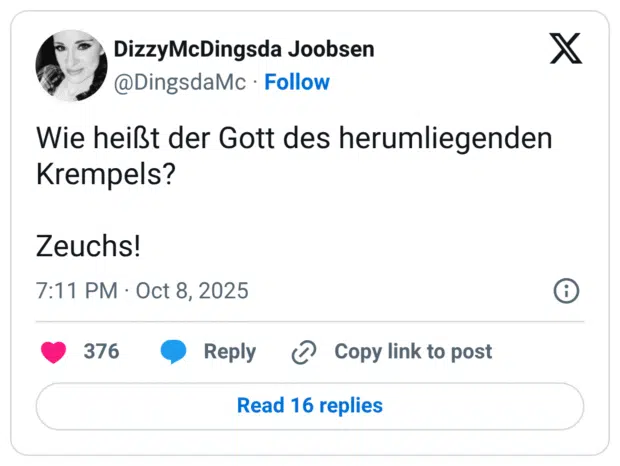The height and width of the screenshot is (466, 620).
Task: Open the DizzyMcDingsda profile picture
Action: [x=71, y=66]
